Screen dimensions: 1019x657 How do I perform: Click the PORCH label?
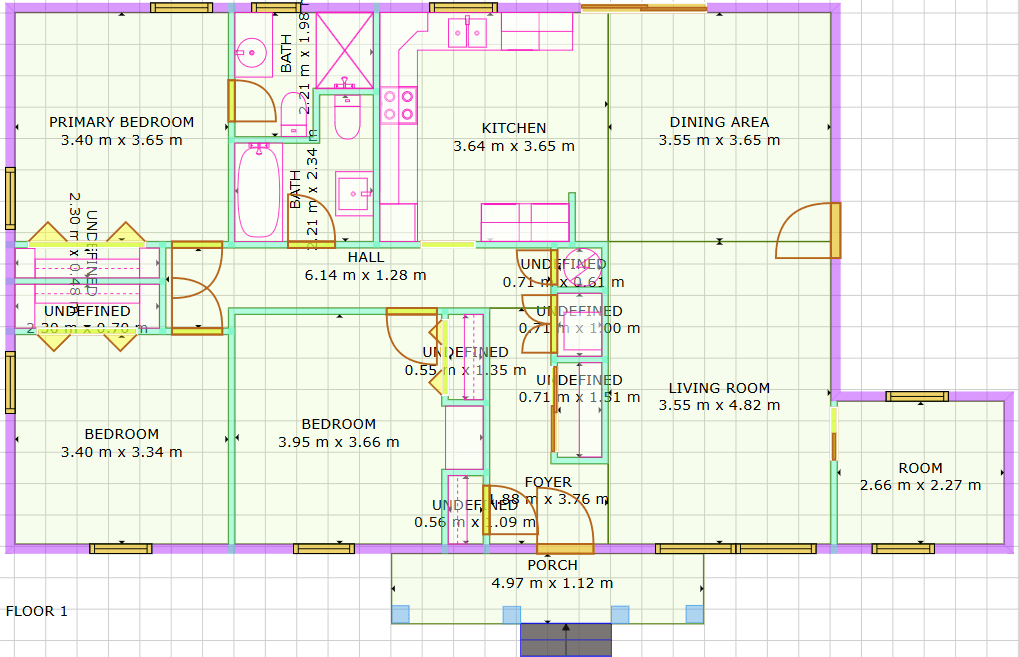552,565
